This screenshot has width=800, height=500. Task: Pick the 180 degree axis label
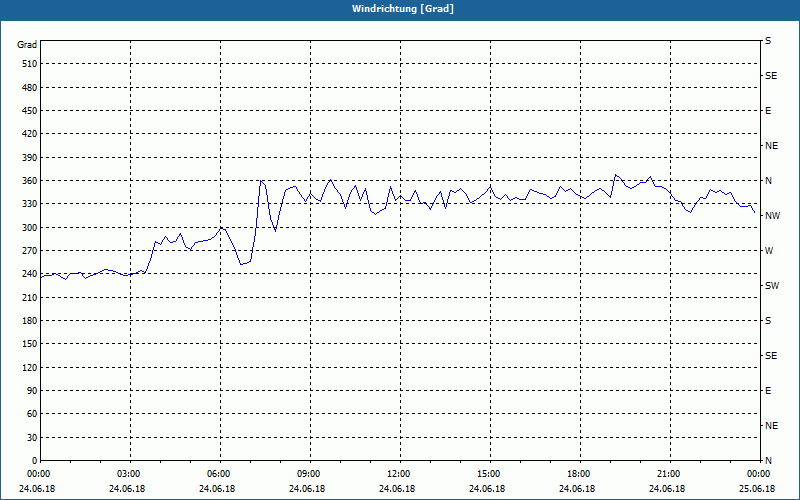point(30,321)
